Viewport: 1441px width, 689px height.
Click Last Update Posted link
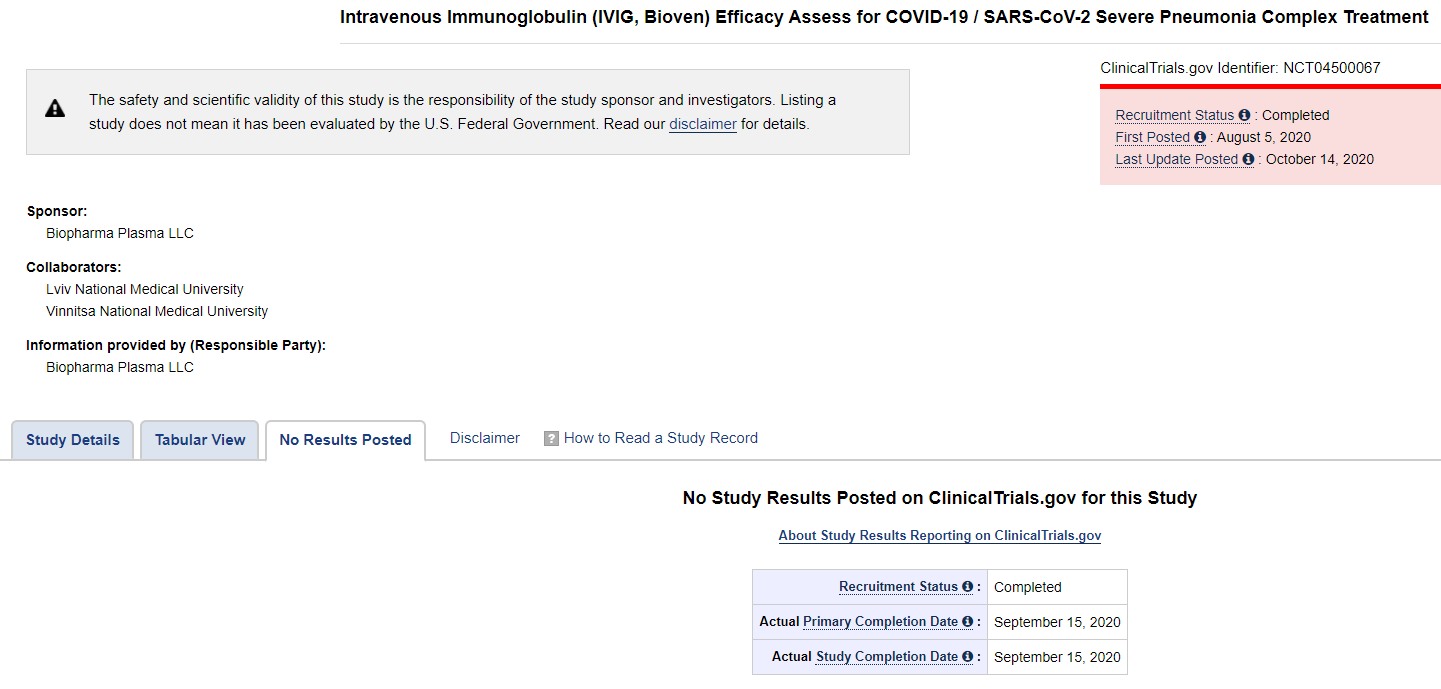[1177, 159]
